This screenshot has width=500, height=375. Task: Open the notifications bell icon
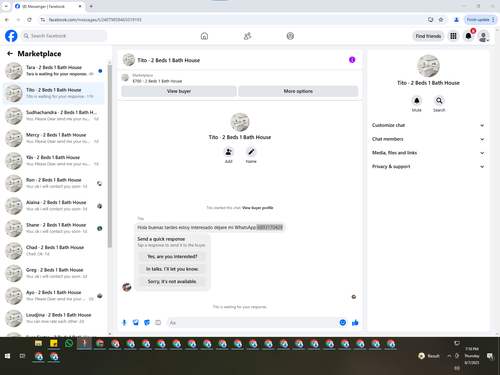click(x=468, y=36)
